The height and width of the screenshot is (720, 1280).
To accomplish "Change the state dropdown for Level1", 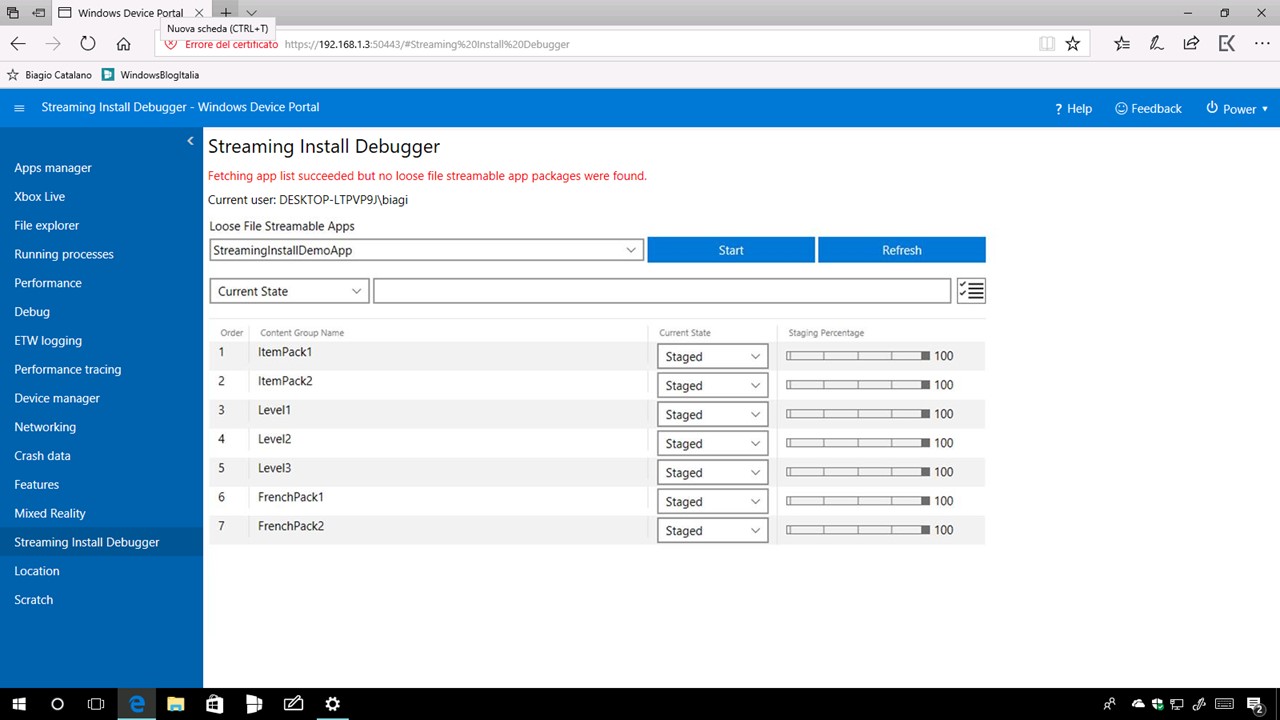I will (712, 414).
